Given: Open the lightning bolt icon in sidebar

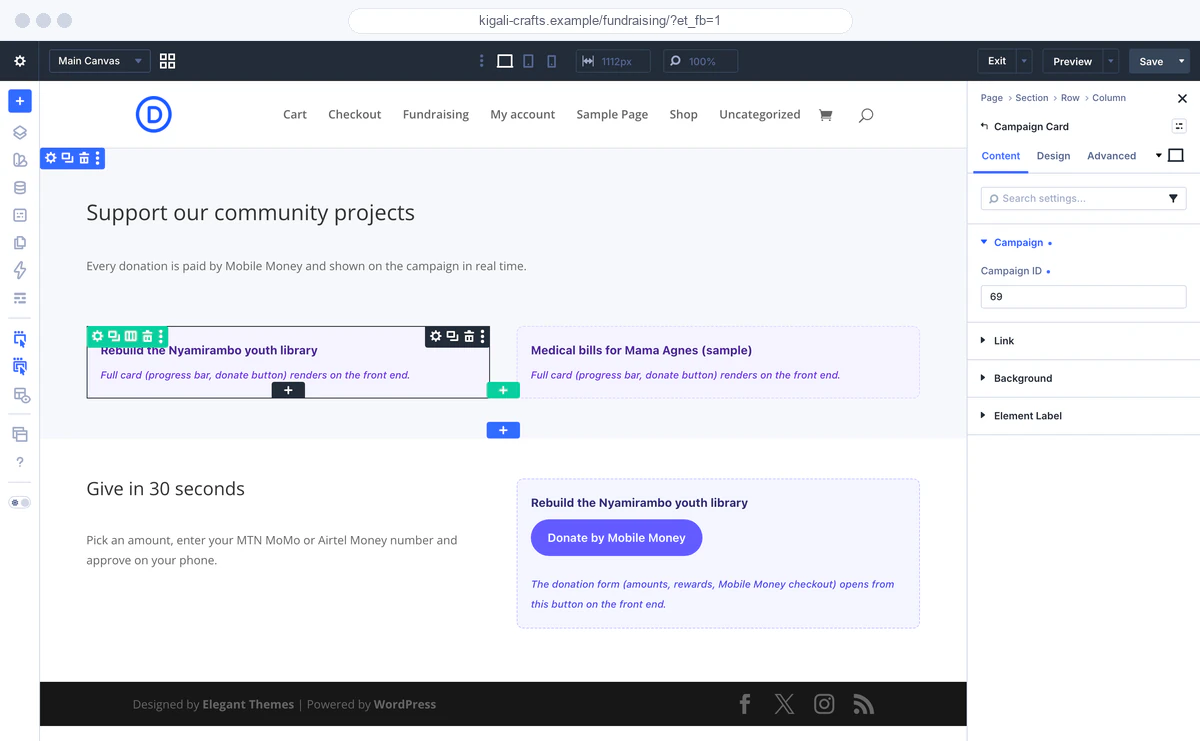Looking at the screenshot, I should point(20,270).
